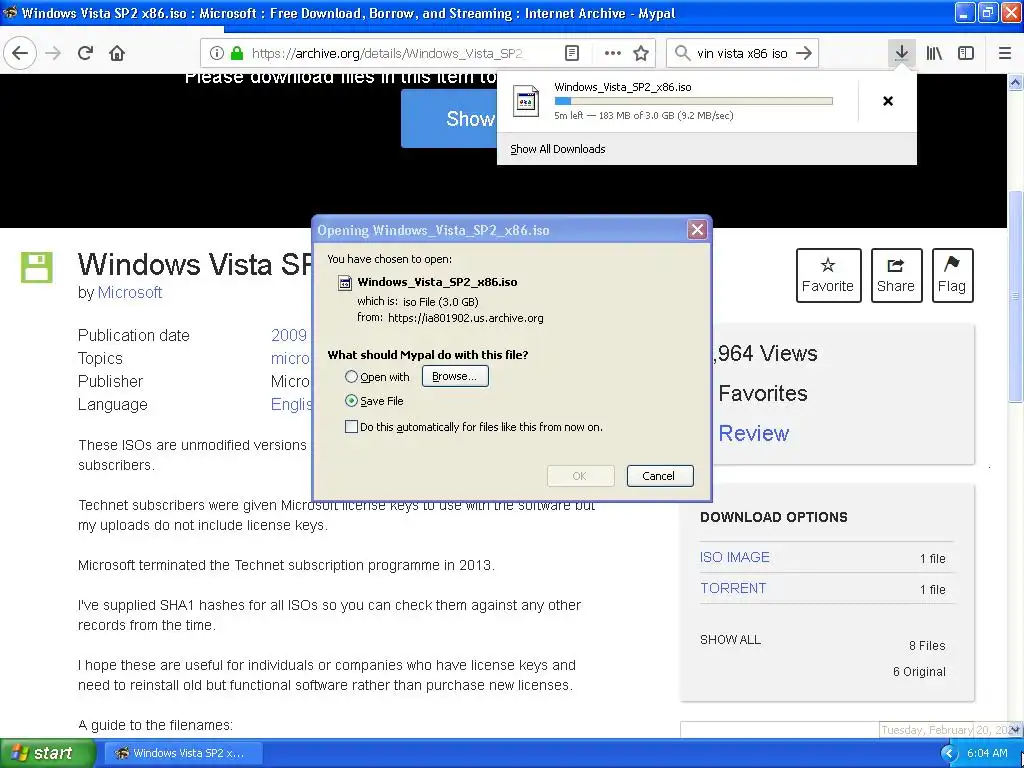Show sidebars toolbar icon

click(966, 53)
